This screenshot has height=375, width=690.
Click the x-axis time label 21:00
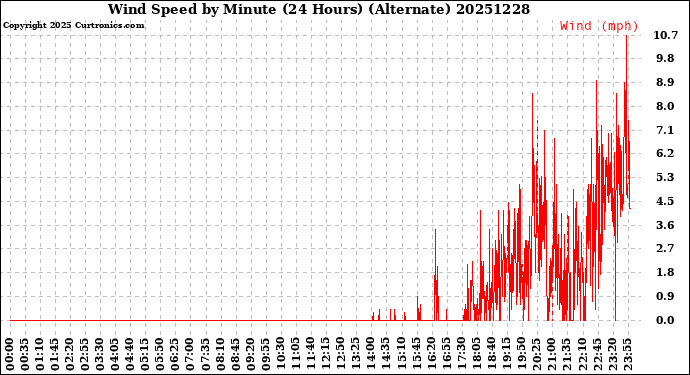(x=552, y=355)
